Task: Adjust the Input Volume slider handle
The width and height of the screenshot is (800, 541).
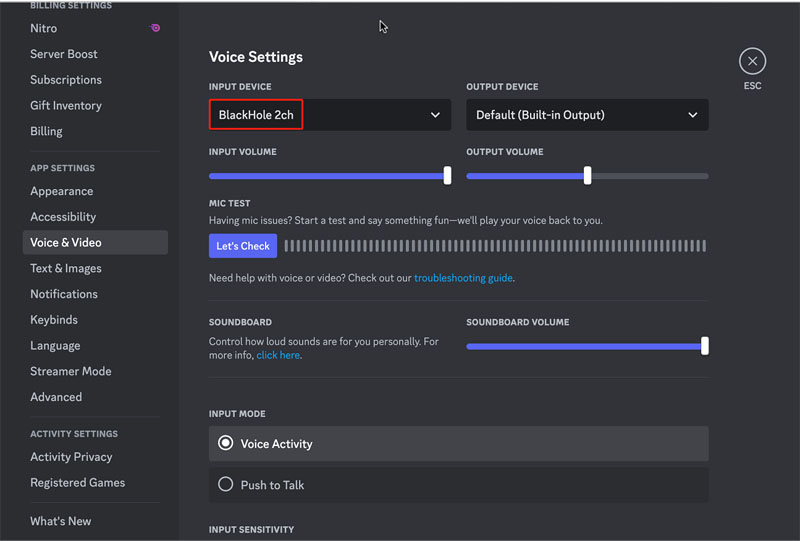Action: [447, 176]
